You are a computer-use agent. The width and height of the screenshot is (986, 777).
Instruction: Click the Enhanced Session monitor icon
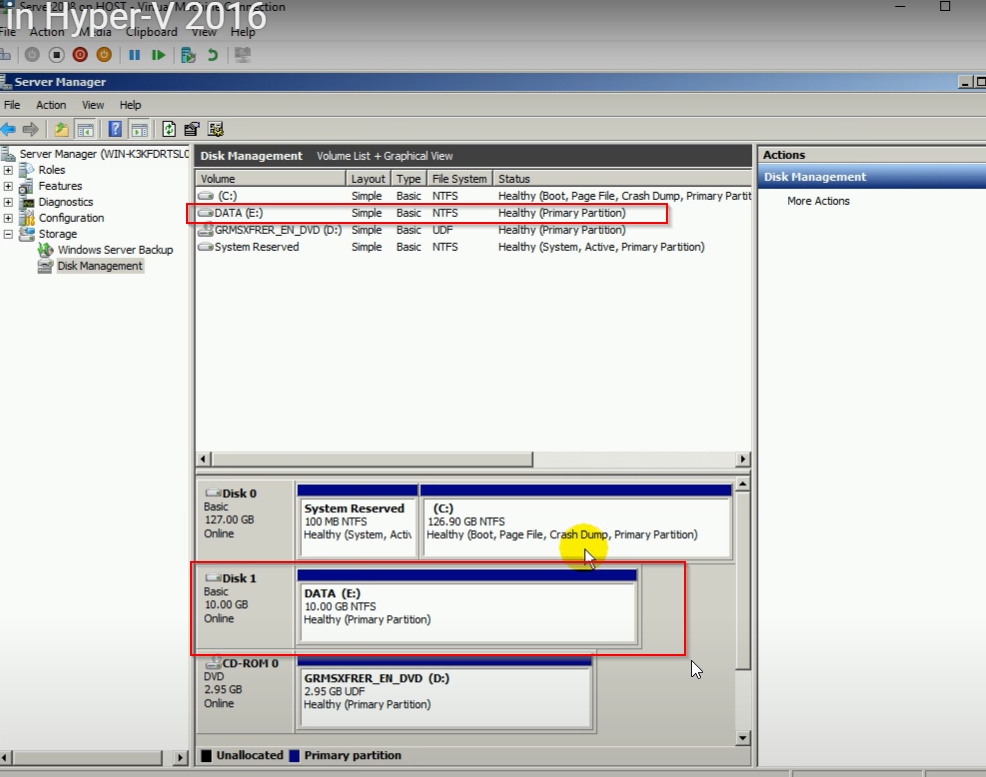[242, 55]
